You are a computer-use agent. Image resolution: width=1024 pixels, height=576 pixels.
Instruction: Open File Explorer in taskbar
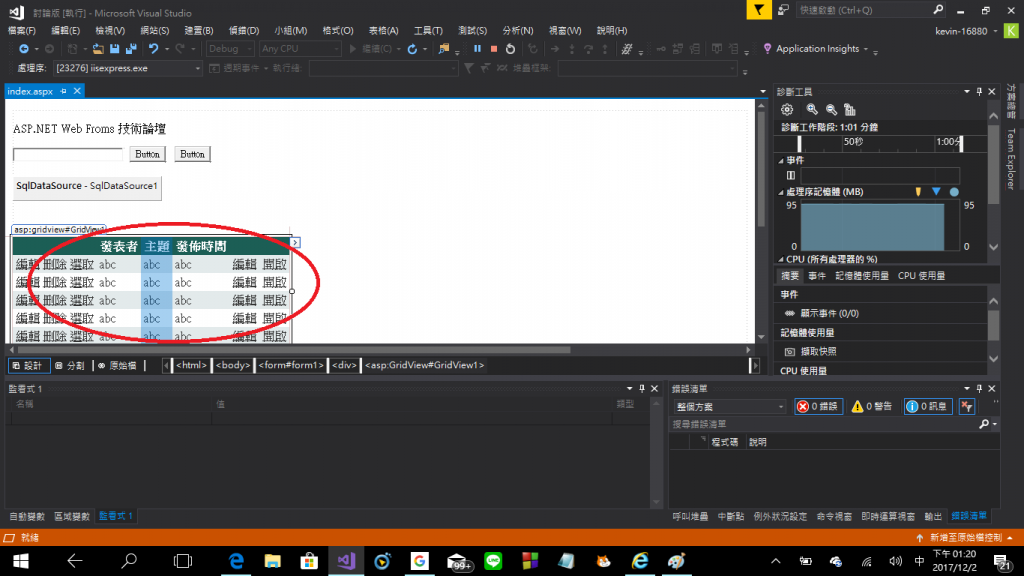tap(273, 561)
